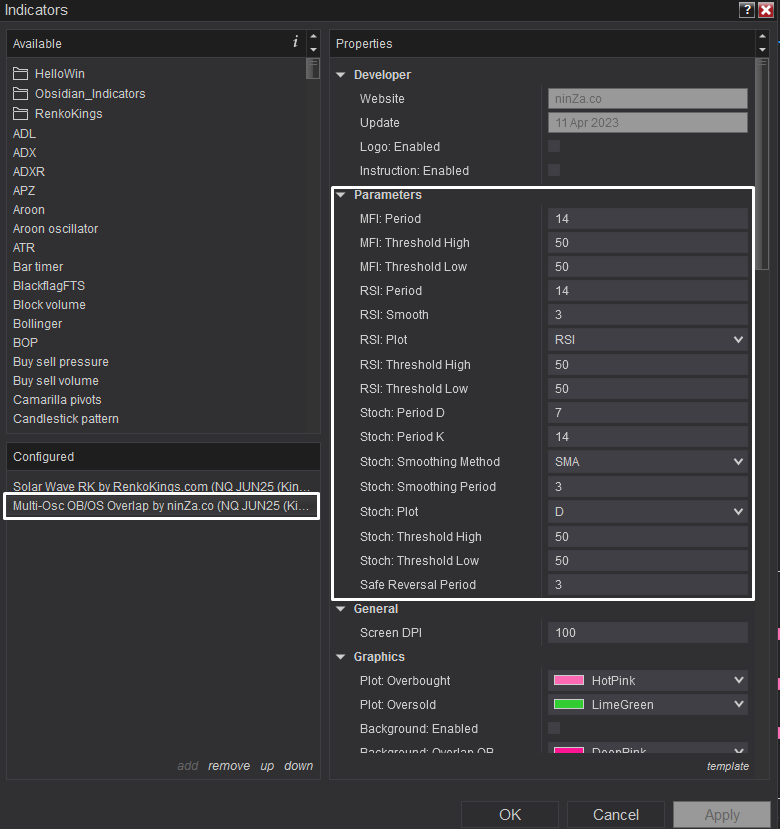Select Bollinger indicator
This screenshot has width=780, height=829.
[x=38, y=324]
